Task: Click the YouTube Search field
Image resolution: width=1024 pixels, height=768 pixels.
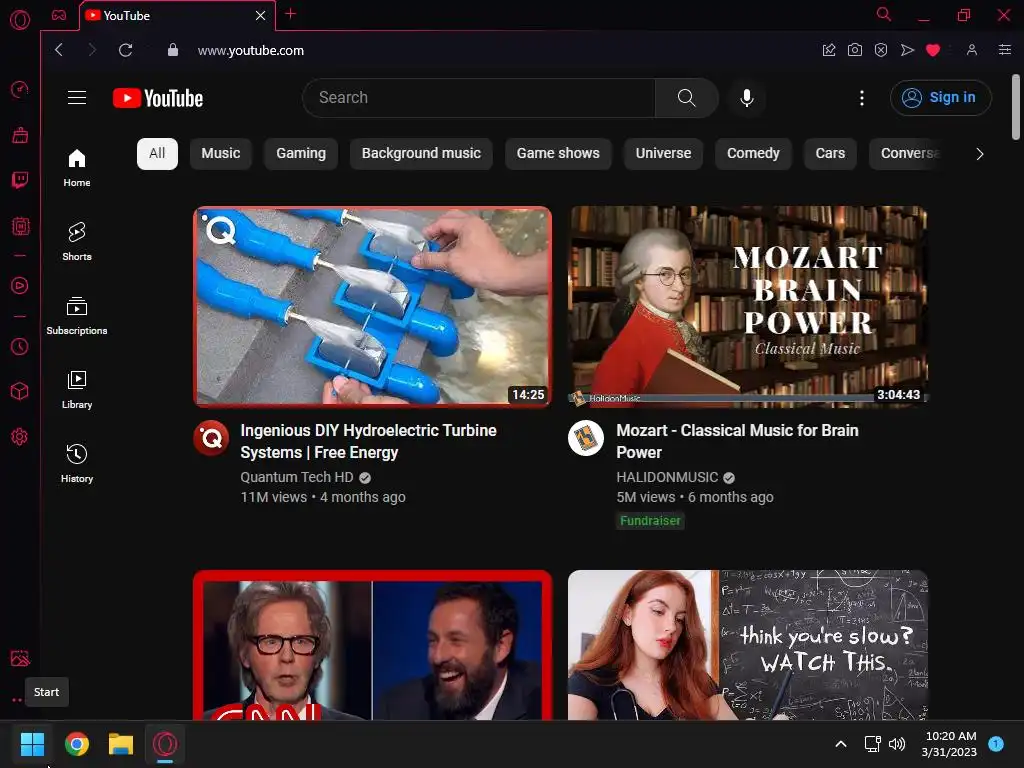Action: click(x=479, y=98)
